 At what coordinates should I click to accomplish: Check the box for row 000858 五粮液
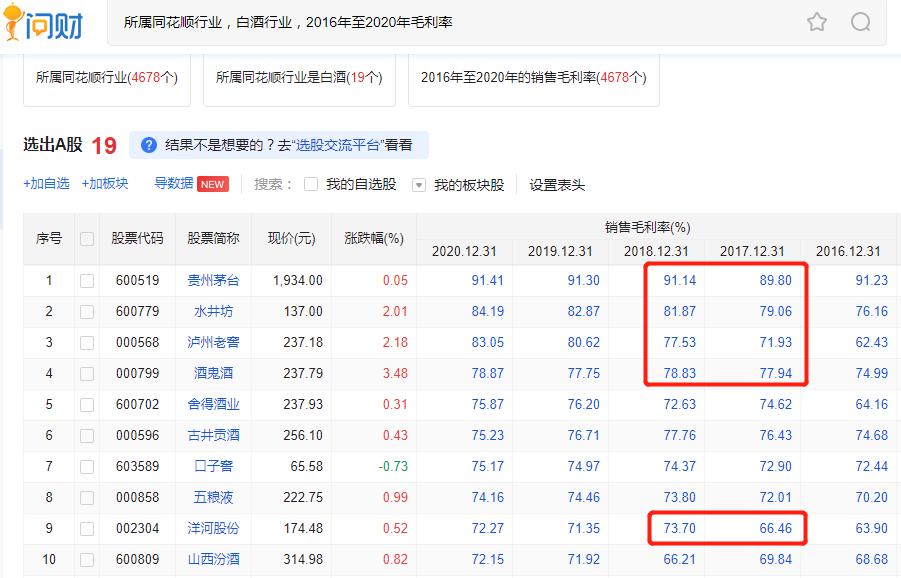click(87, 498)
